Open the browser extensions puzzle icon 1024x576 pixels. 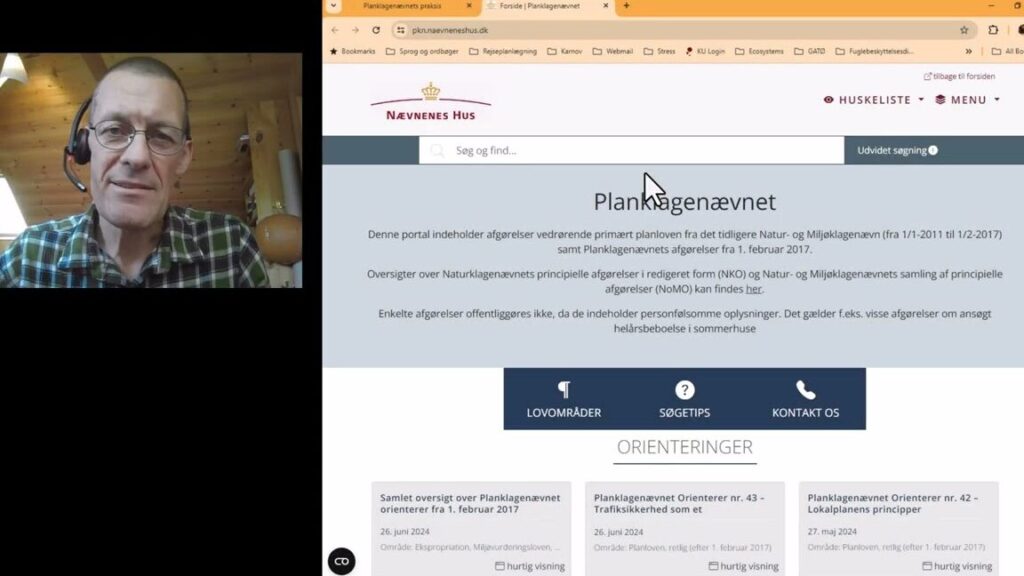993,30
